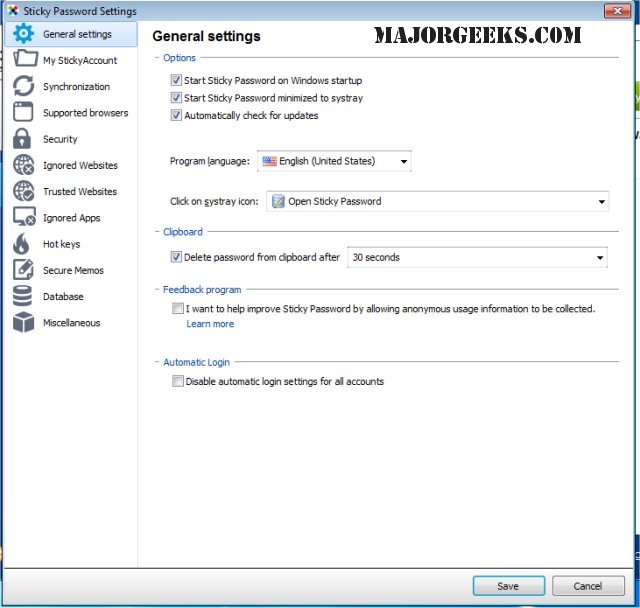
Task: Open Trusted Websites page
Action: 71,191
